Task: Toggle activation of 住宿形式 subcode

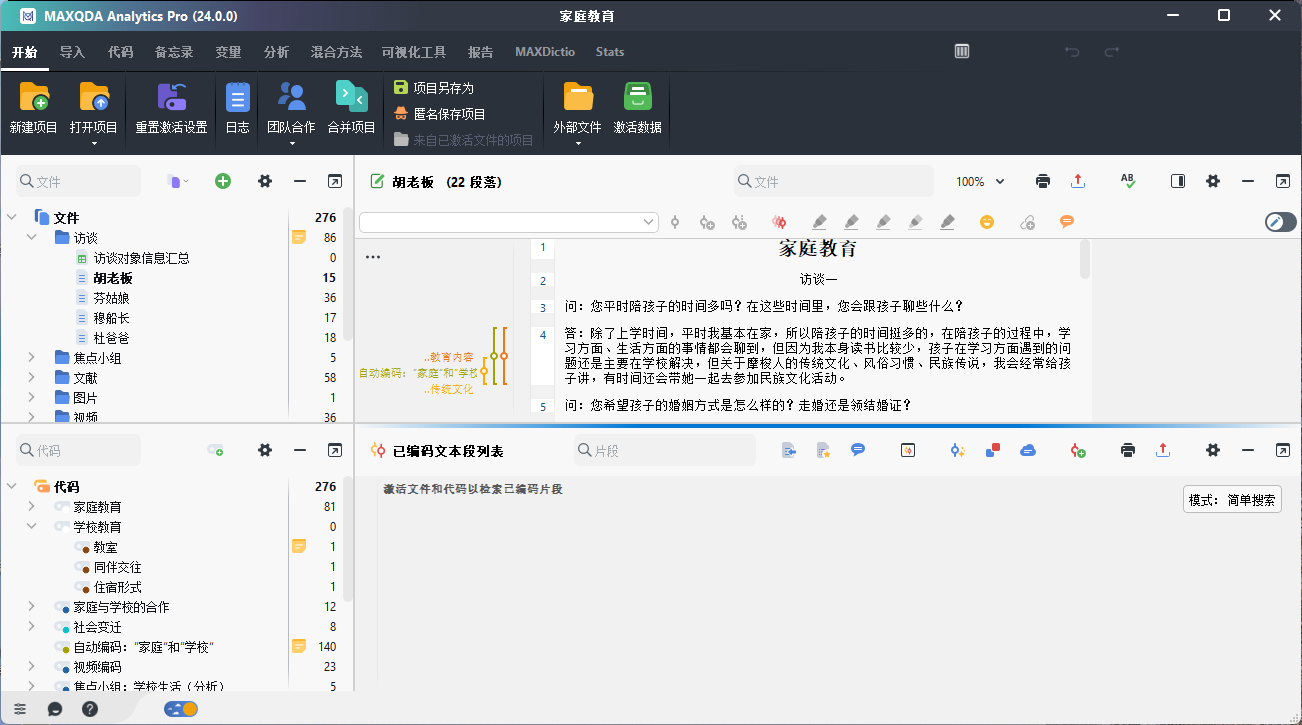Action: click(x=83, y=587)
